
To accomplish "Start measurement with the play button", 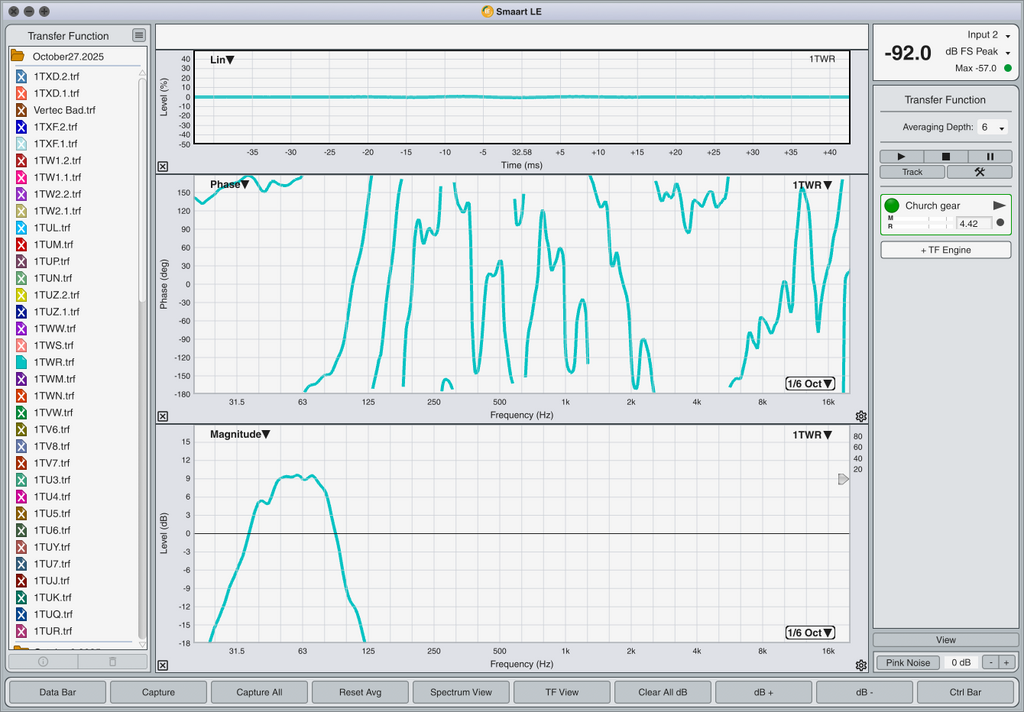I will point(902,156).
